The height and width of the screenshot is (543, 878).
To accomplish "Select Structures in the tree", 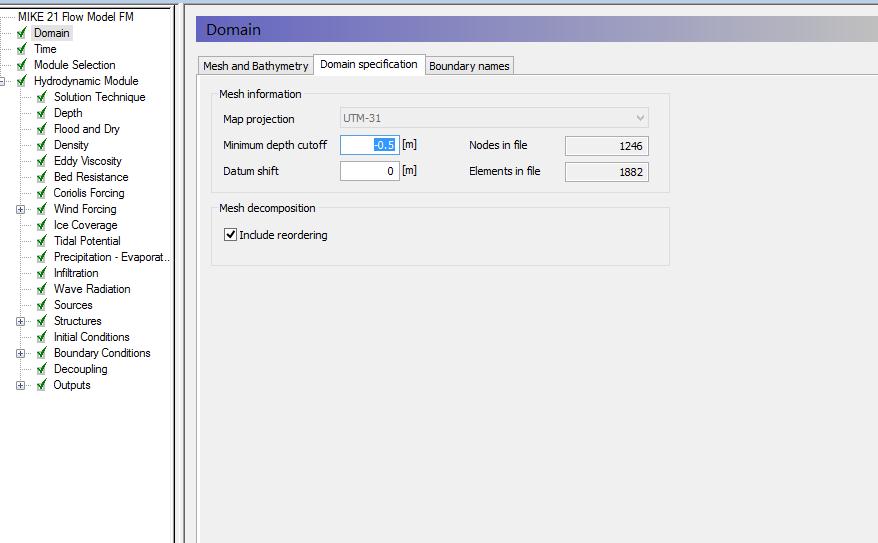I will coord(77,321).
